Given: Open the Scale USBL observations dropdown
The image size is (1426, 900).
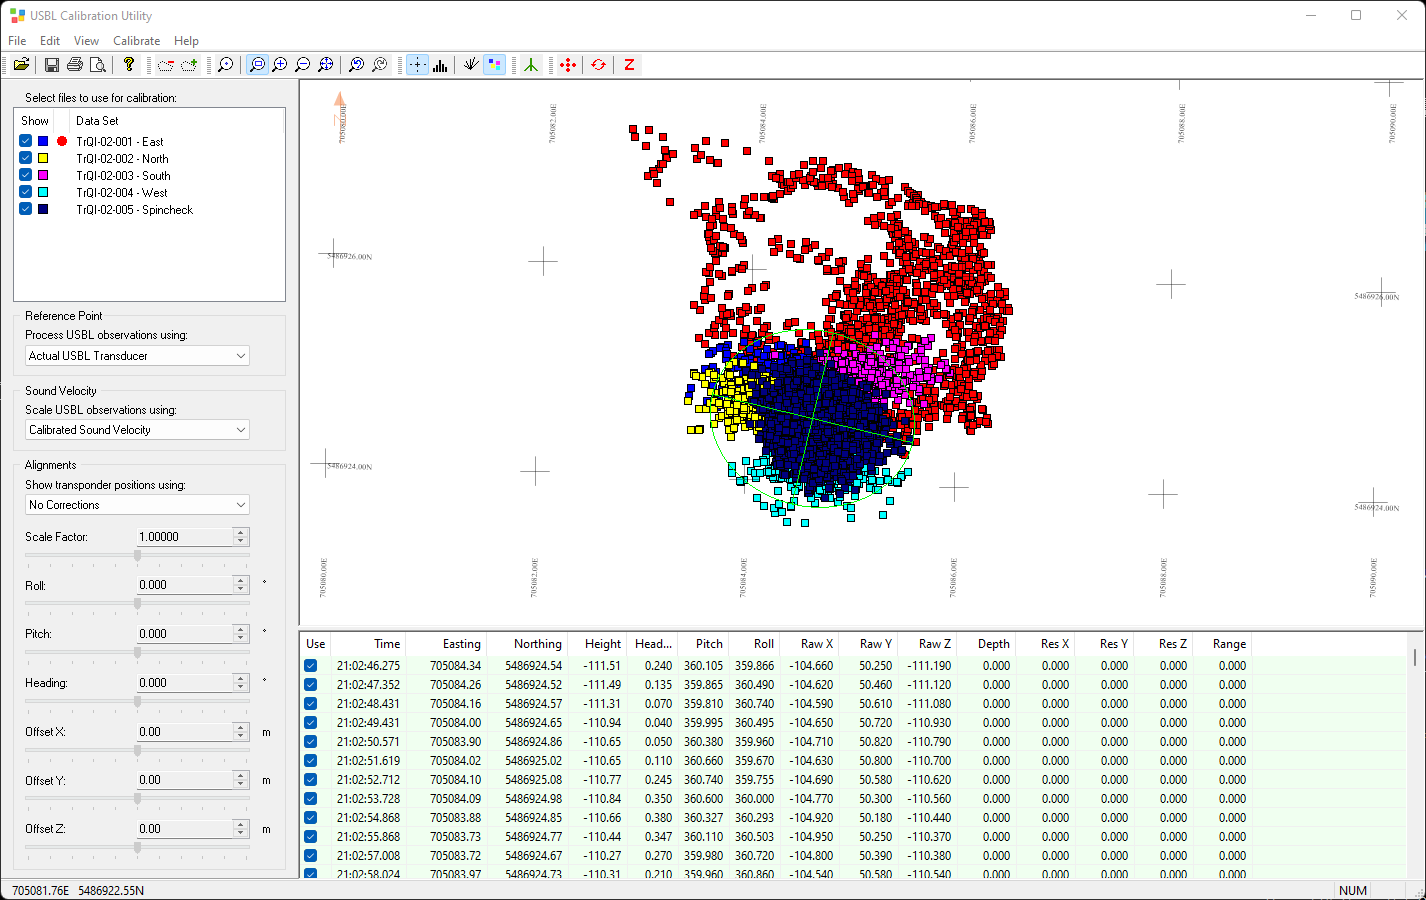Looking at the screenshot, I should point(240,429).
